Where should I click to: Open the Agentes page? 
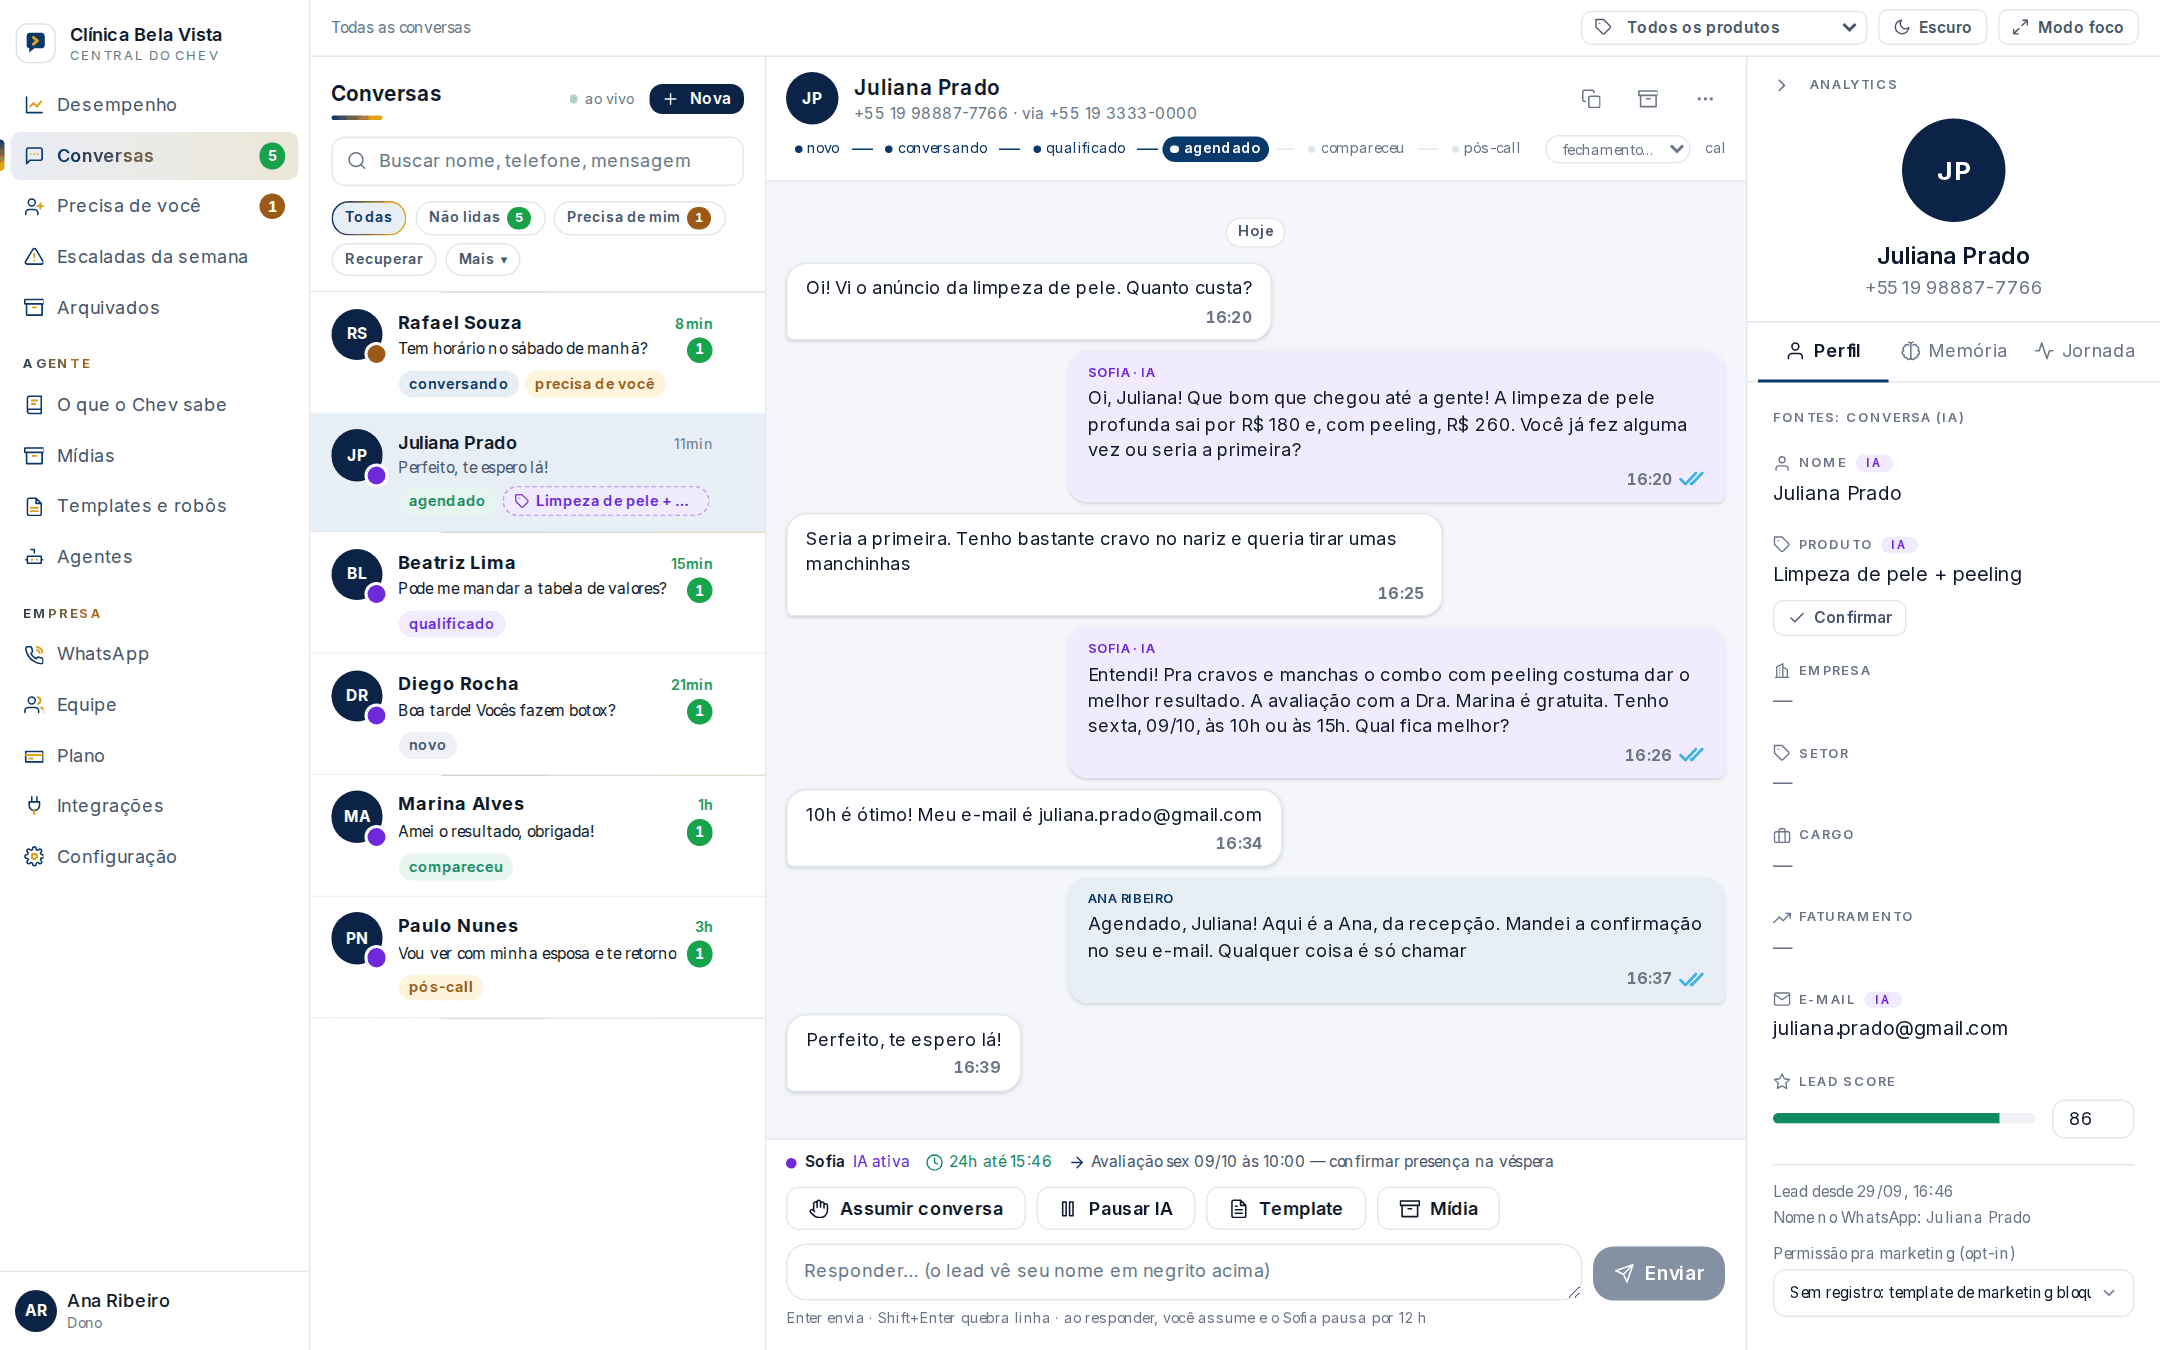click(x=155, y=557)
